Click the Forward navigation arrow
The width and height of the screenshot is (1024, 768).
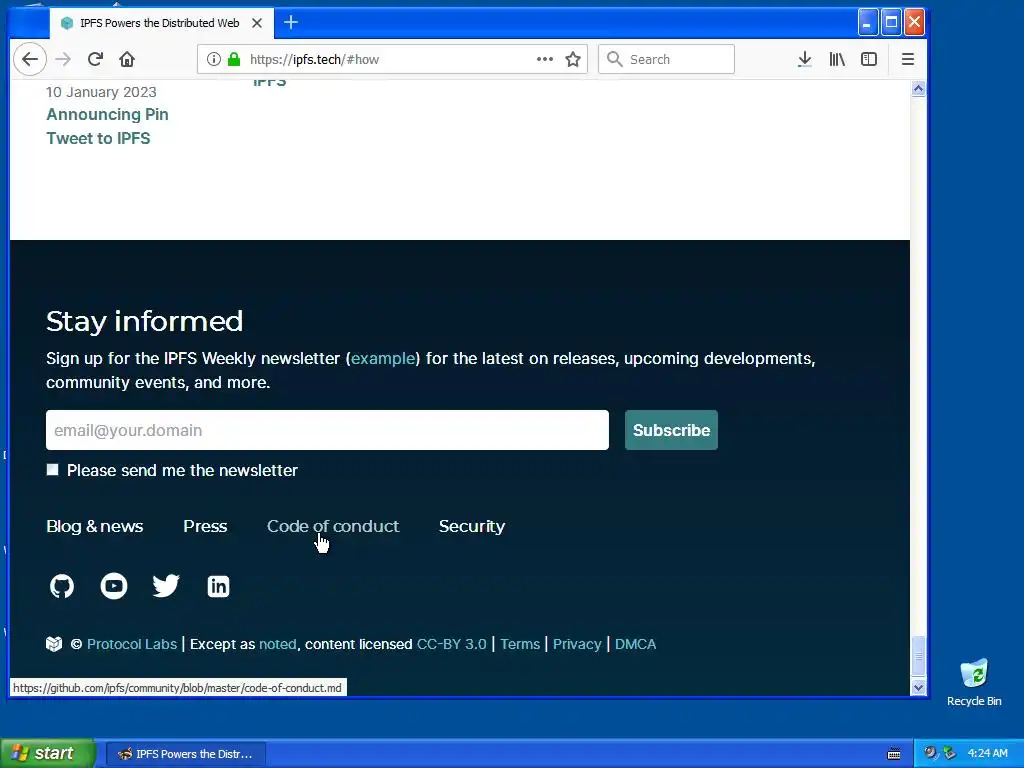[x=63, y=59]
